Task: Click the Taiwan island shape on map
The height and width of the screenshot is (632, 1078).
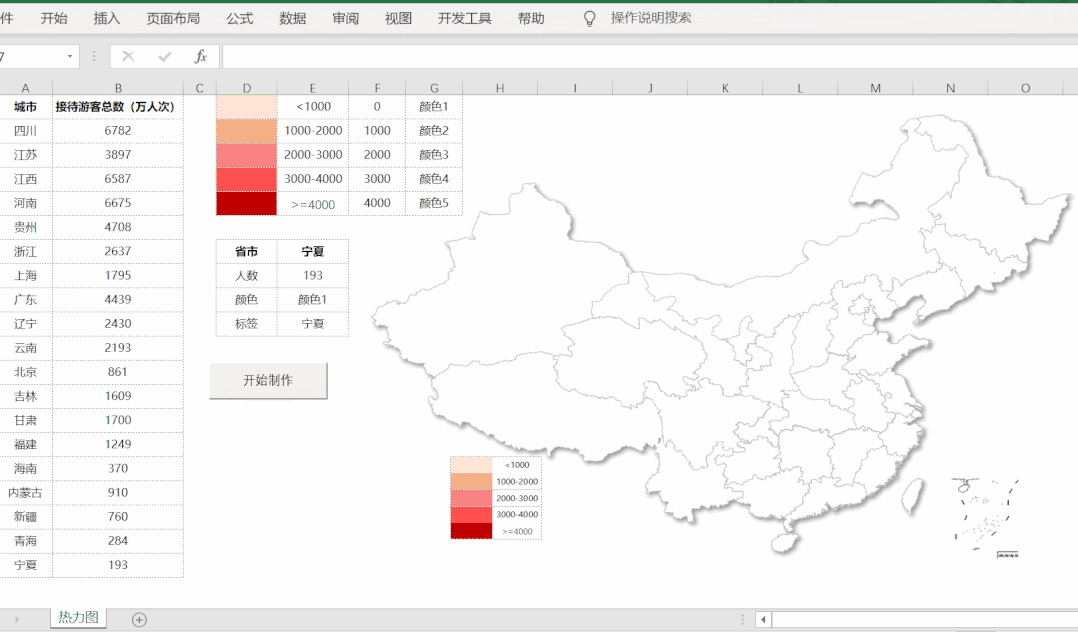Action: pyautogui.click(x=912, y=497)
